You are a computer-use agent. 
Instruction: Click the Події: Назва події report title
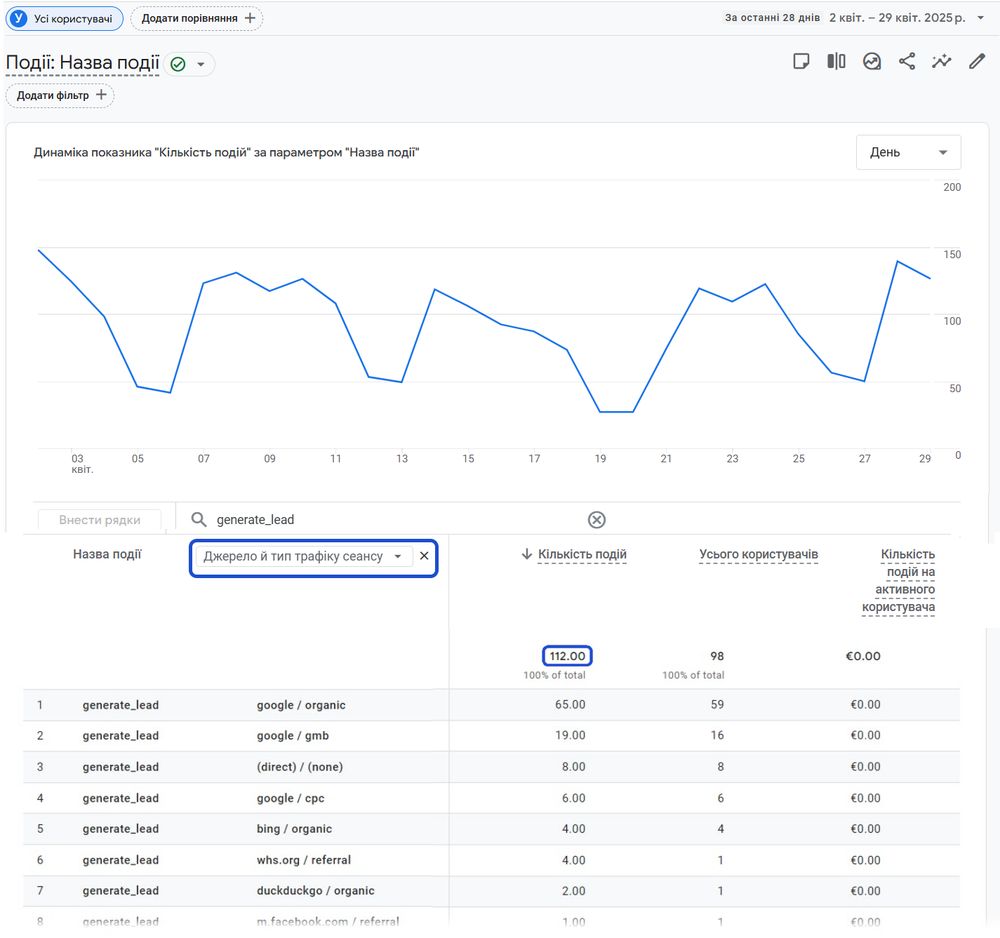(82, 62)
